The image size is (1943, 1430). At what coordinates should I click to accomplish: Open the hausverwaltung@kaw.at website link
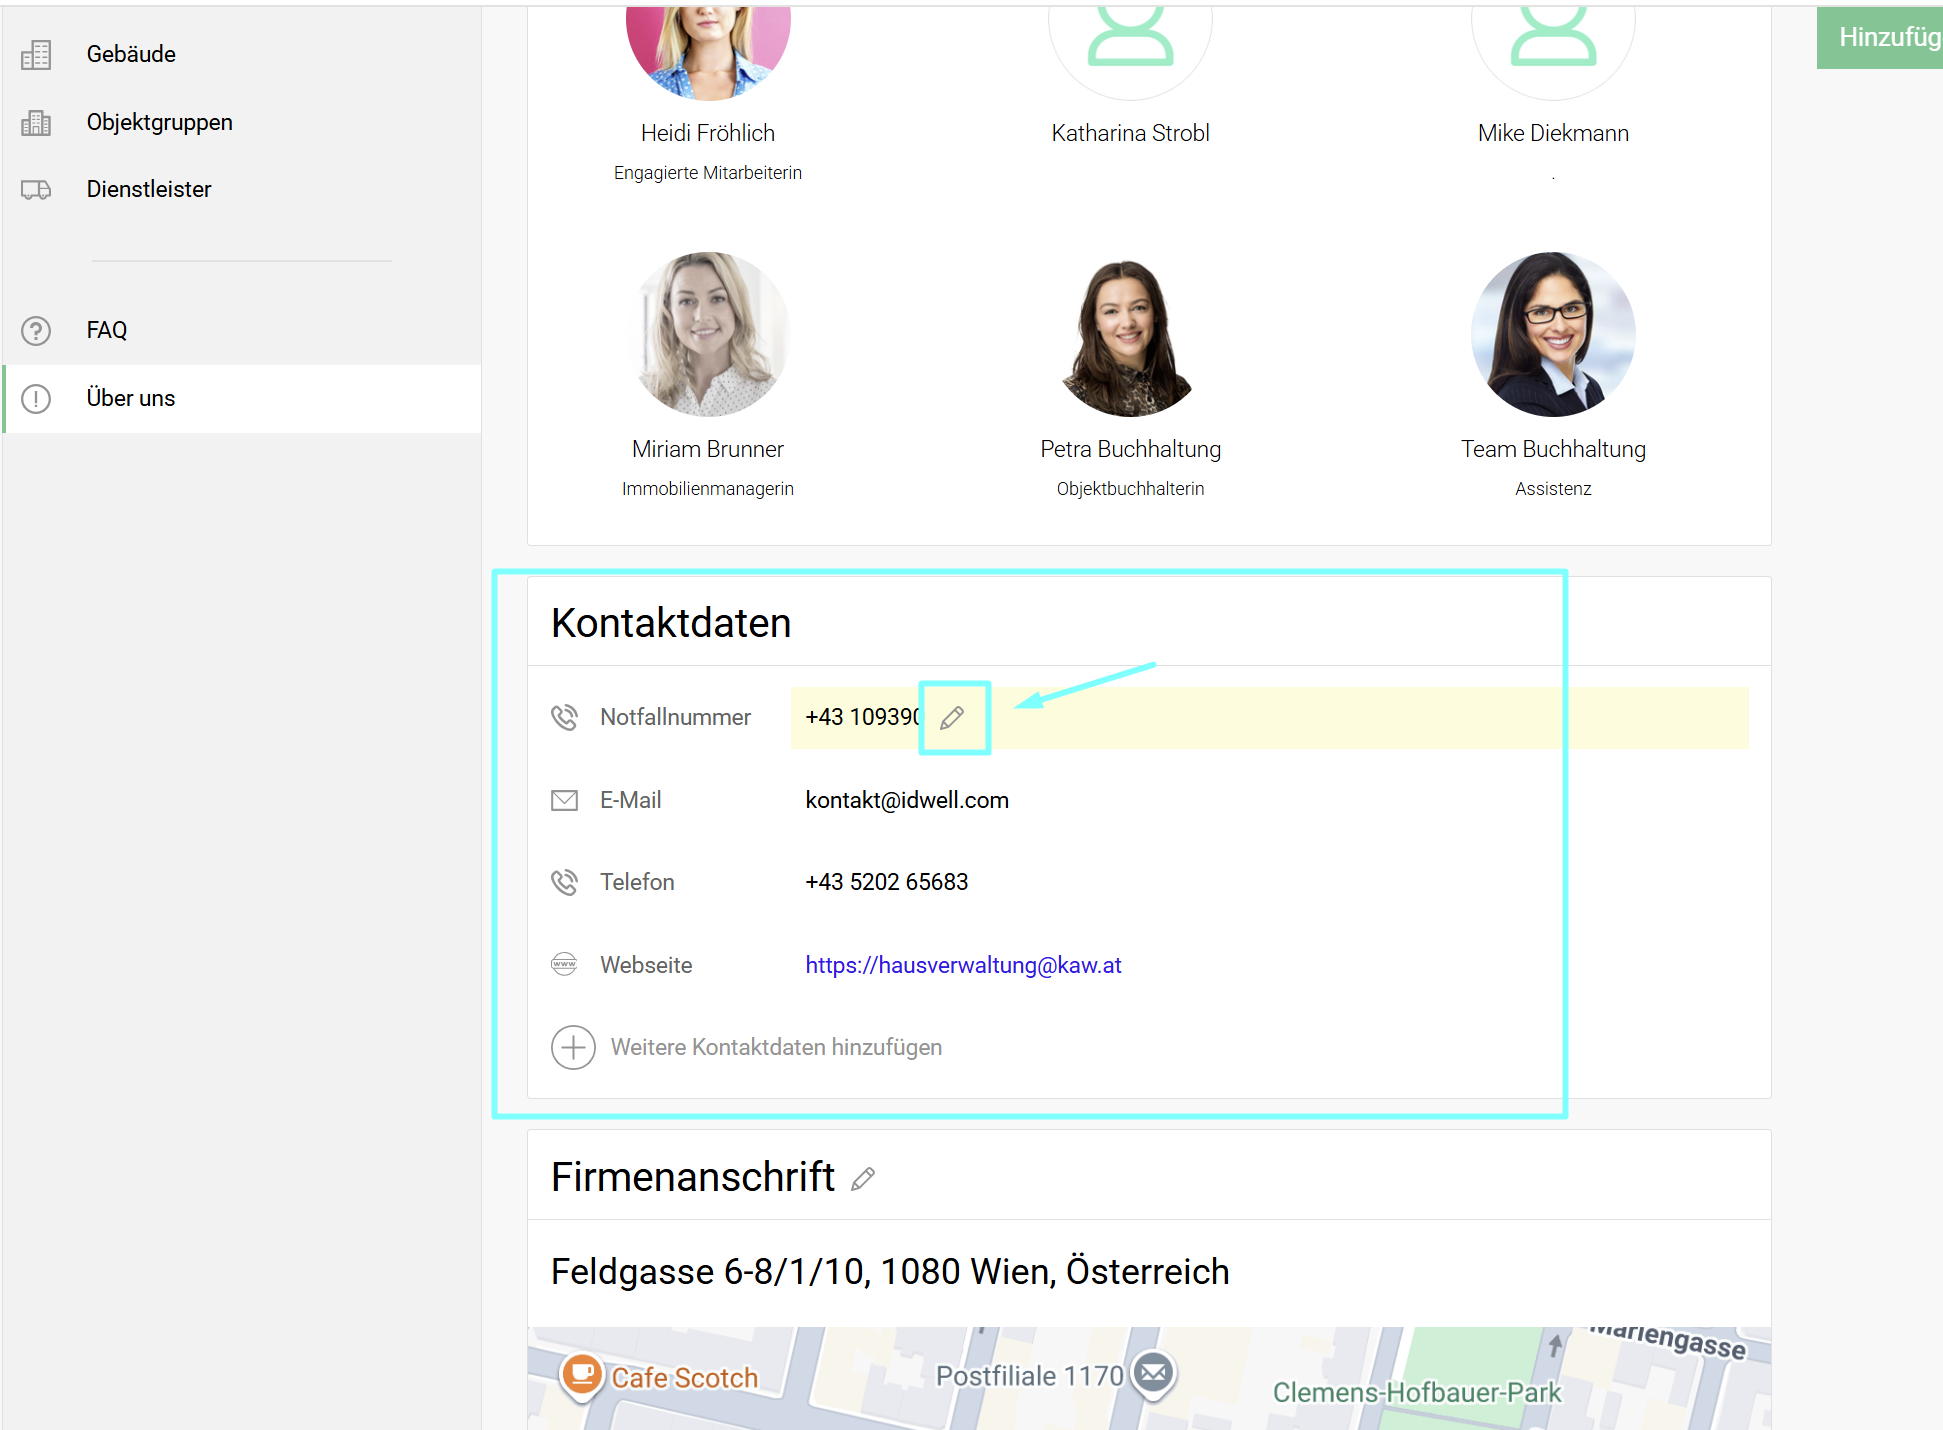963,965
